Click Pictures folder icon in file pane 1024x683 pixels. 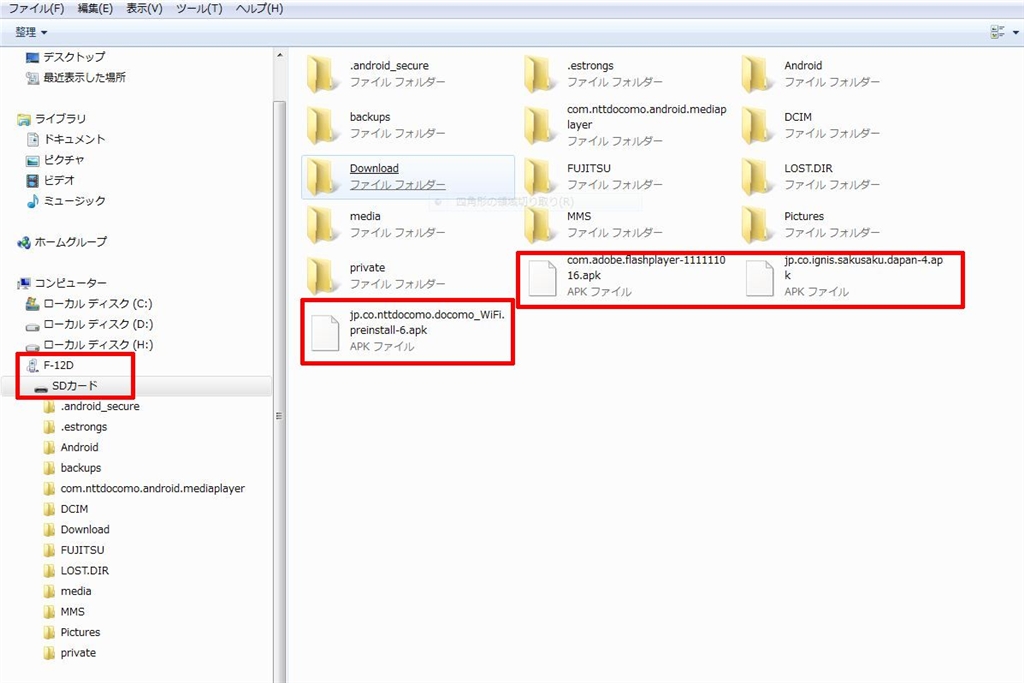pyautogui.click(x=758, y=225)
